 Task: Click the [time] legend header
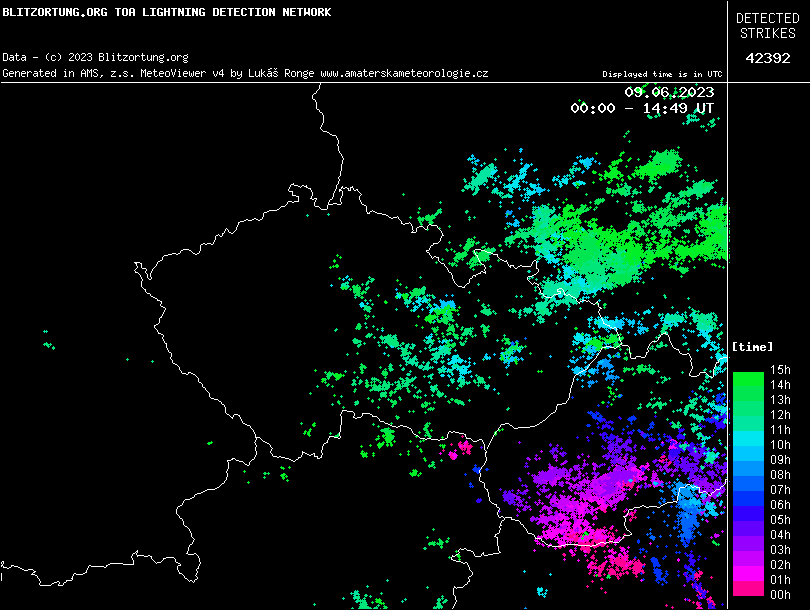click(752, 346)
